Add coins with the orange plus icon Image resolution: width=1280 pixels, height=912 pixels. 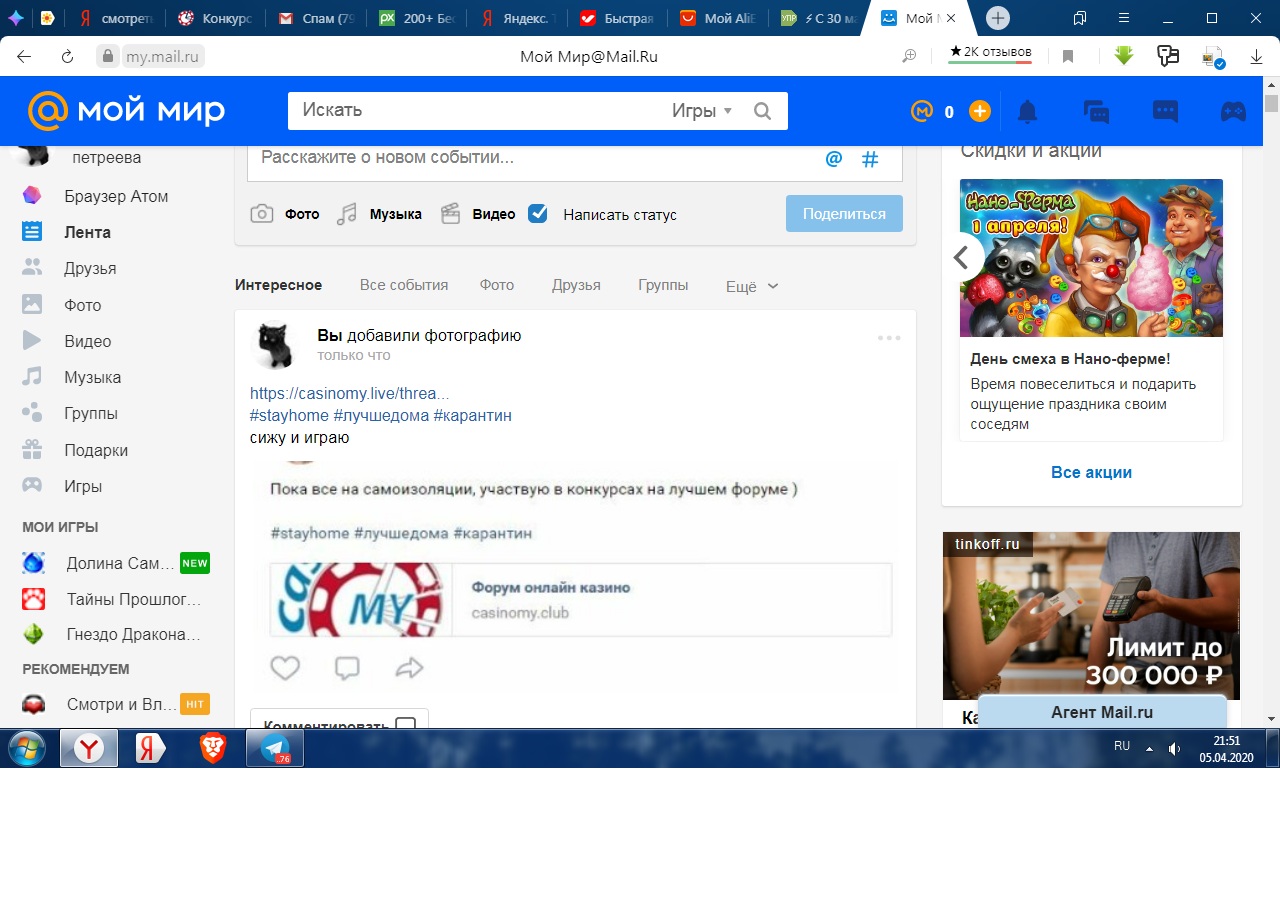click(980, 112)
